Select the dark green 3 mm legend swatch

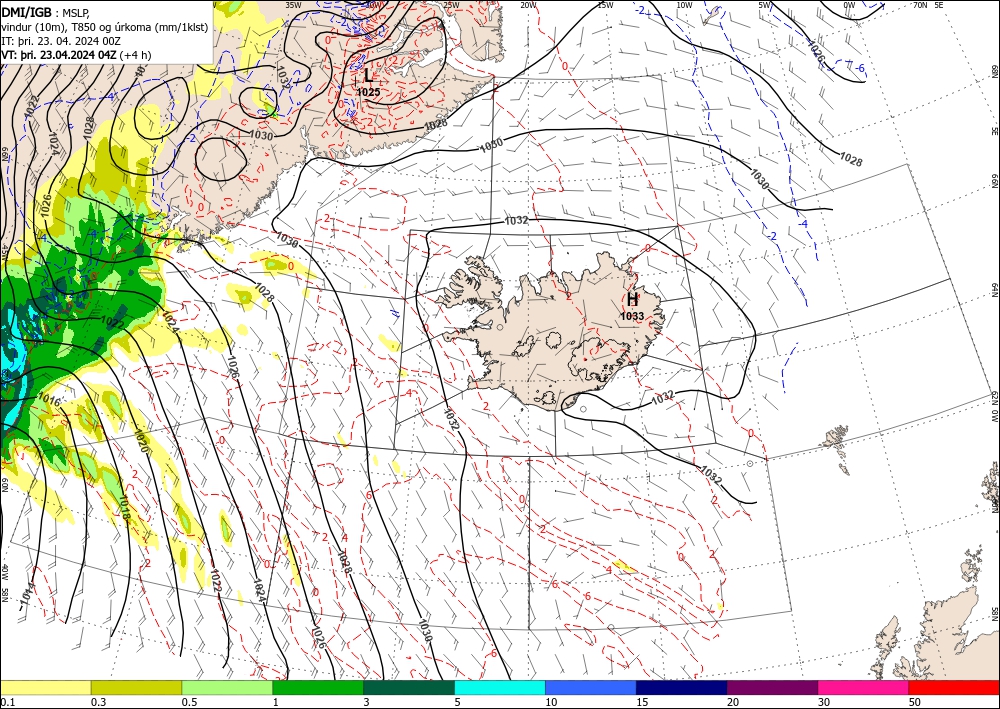pyautogui.click(x=409, y=687)
